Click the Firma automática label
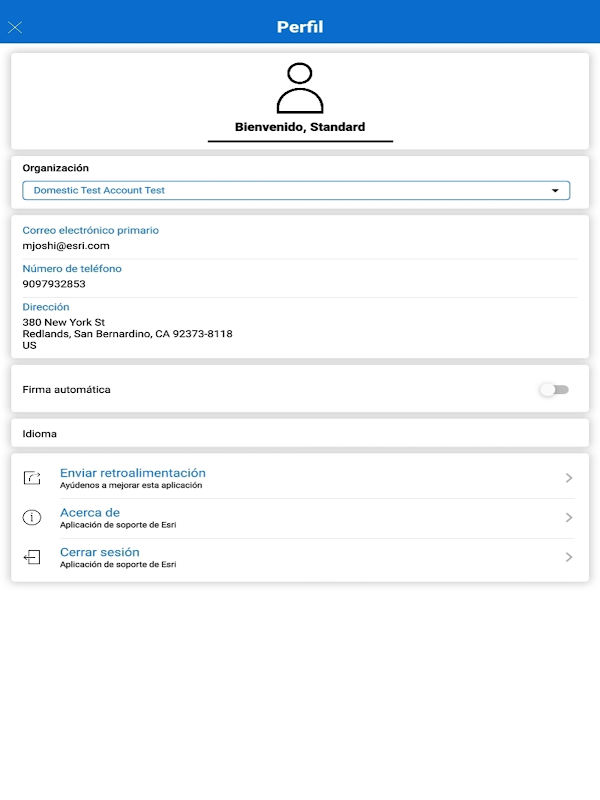 click(x=66, y=390)
